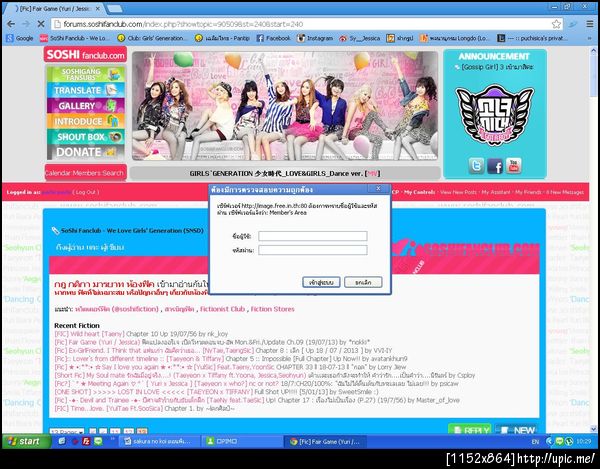
Task: Open the My Friends link
Action: pyautogui.click(x=528, y=192)
